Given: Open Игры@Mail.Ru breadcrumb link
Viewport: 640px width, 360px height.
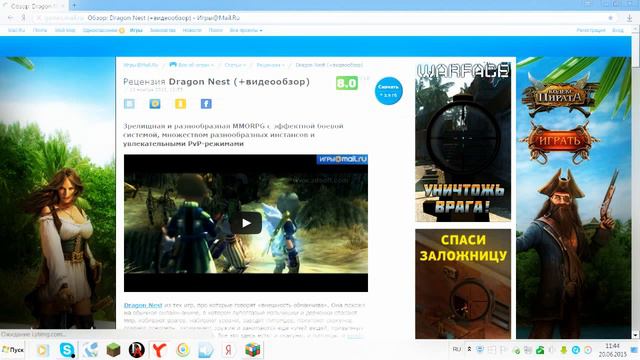Looking at the screenshot, I should point(141,65).
